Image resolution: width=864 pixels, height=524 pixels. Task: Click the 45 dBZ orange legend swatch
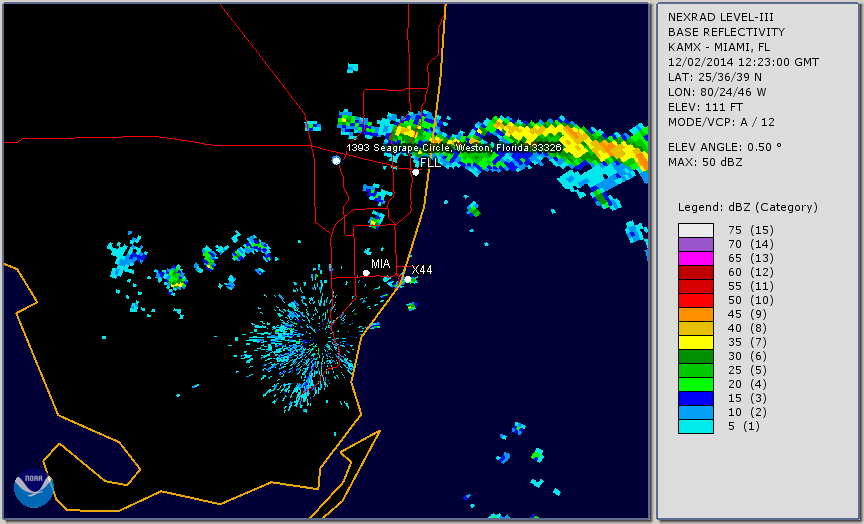696,314
